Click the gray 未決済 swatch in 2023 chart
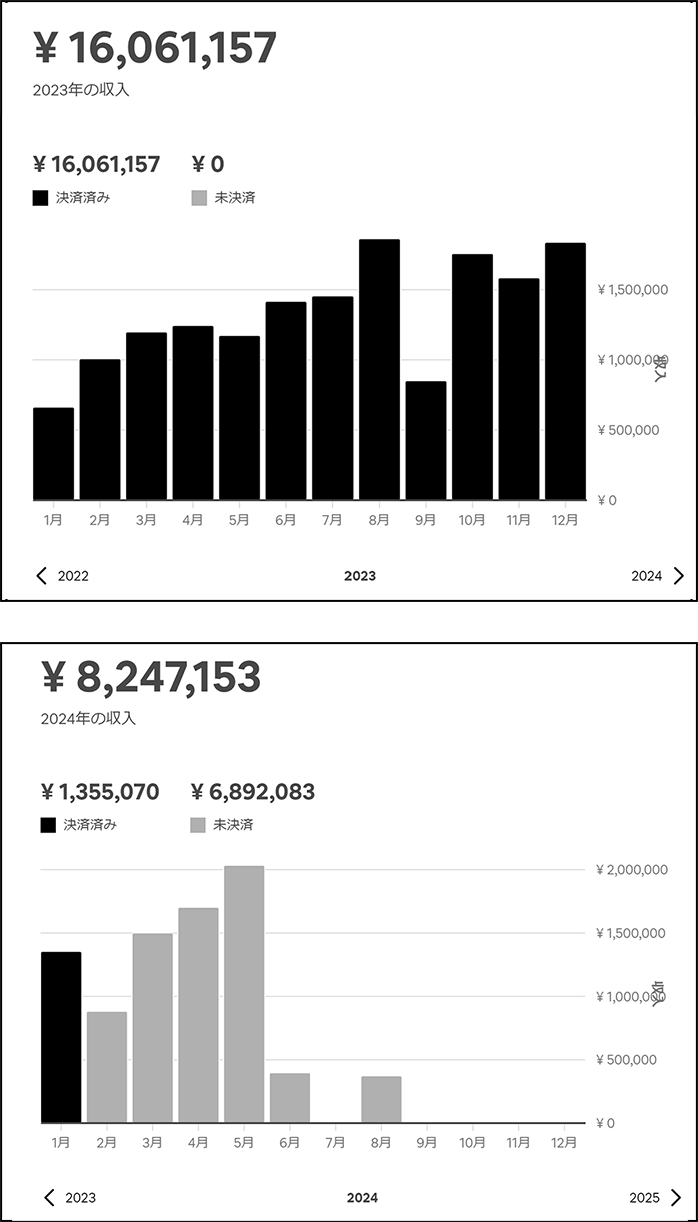This screenshot has height=1222, width=698. [199, 198]
